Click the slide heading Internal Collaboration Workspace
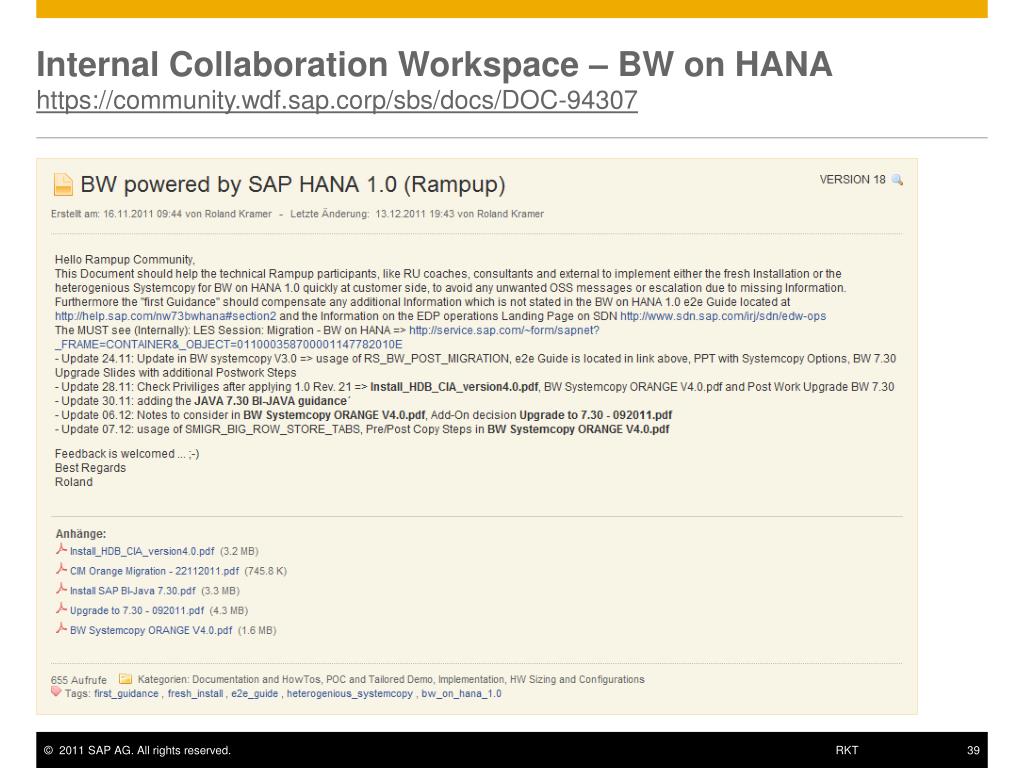The height and width of the screenshot is (768, 1024). click(434, 64)
